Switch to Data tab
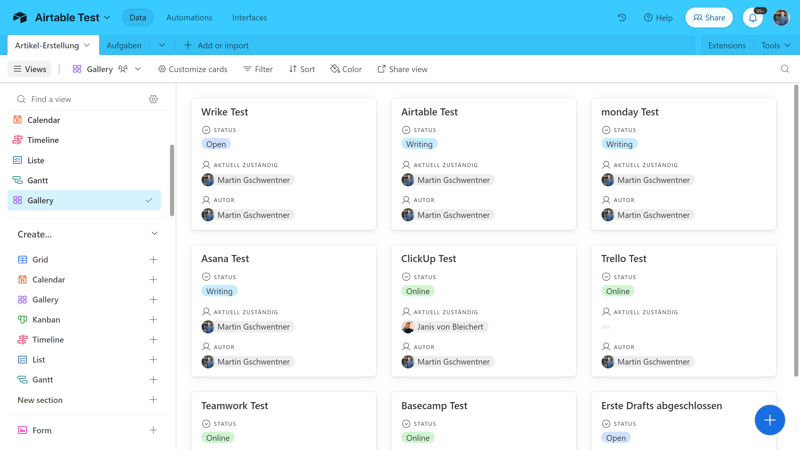 pyautogui.click(x=138, y=17)
